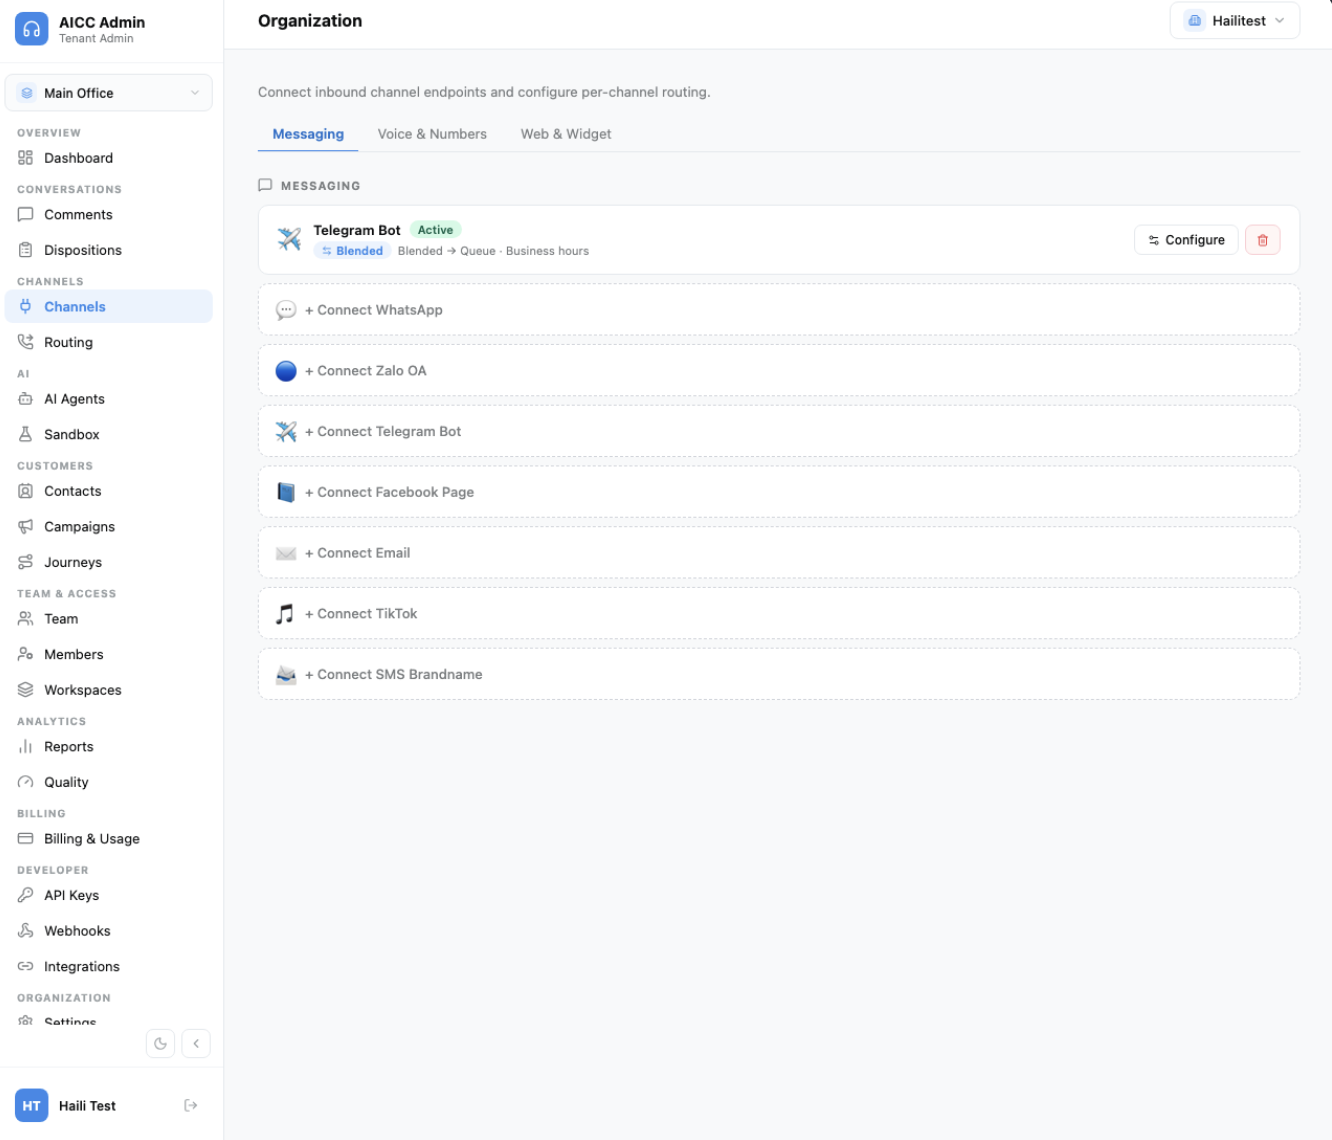The image size is (1332, 1140).
Task: Click the Sandbox flask icon
Action: tap(26, 434)
